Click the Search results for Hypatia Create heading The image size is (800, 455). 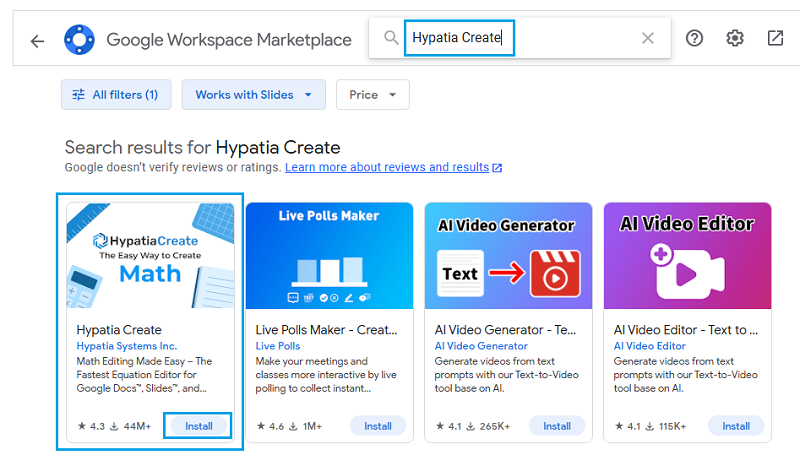tap(203, 147)
